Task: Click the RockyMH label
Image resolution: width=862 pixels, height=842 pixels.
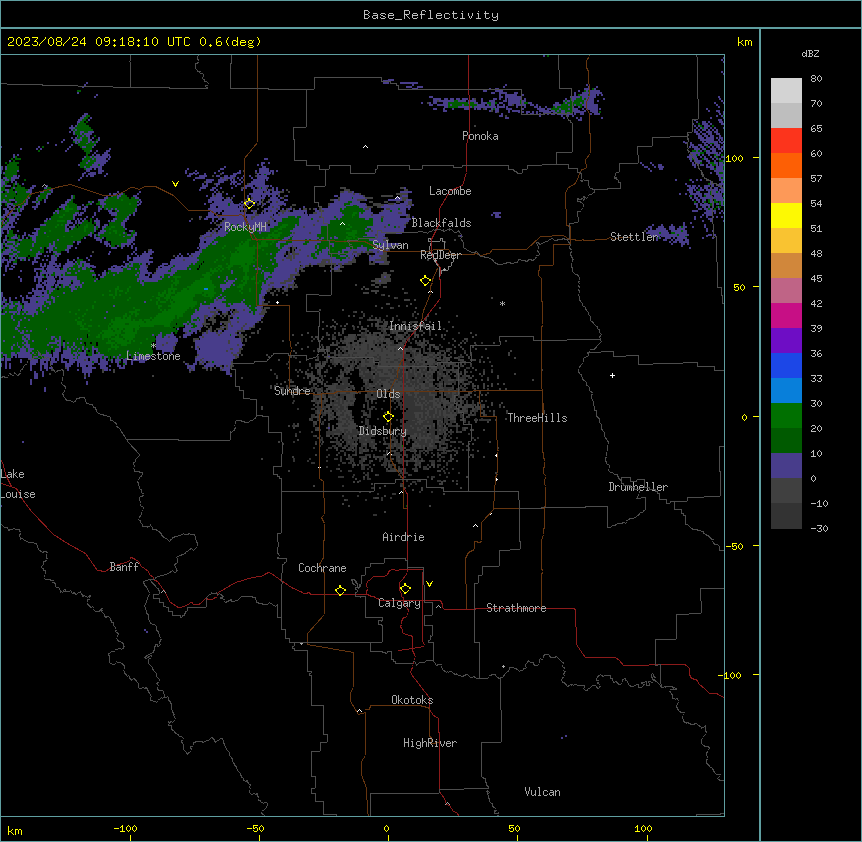Action: 245,227
